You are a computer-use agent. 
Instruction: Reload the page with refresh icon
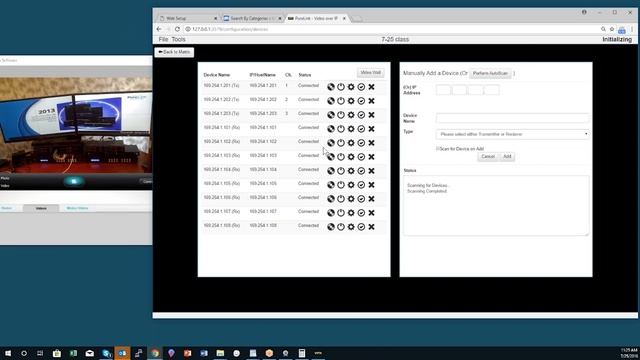(x=177, y=29)
